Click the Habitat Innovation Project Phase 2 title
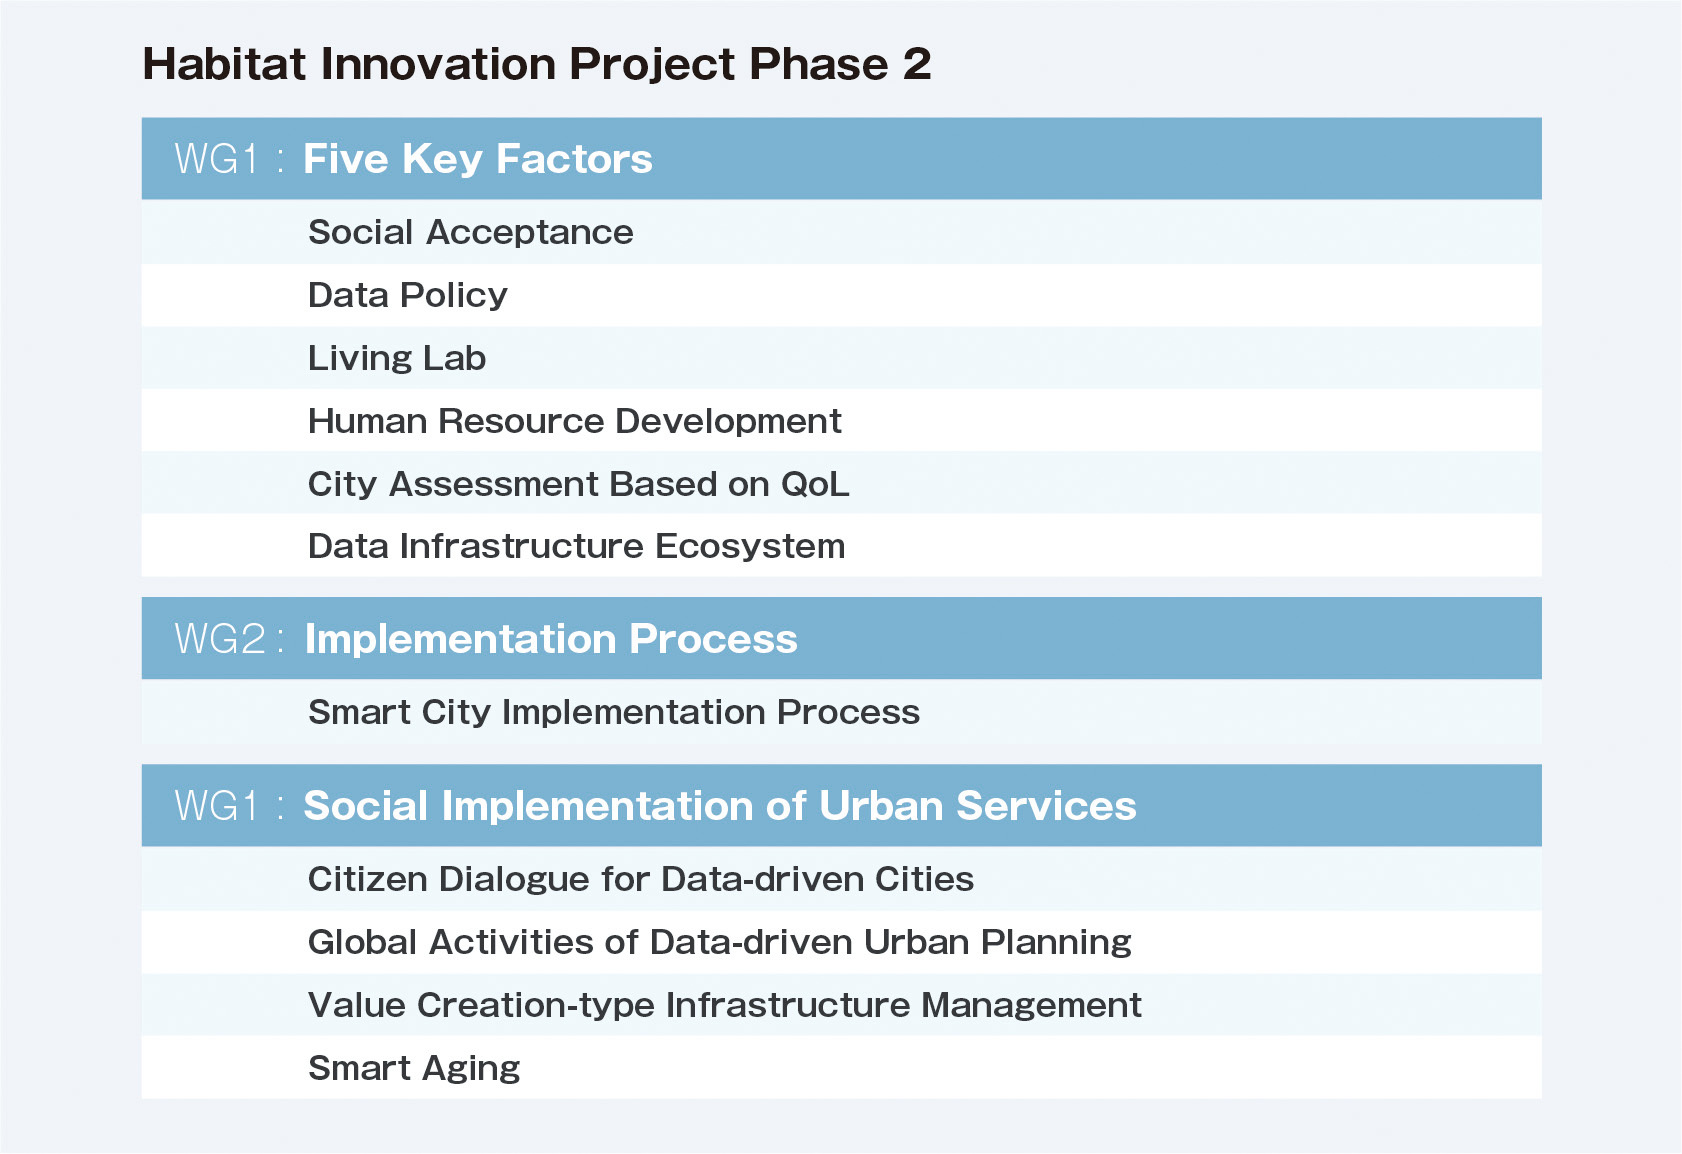The image size is (1682, 1154). click(x=537, y=64)
